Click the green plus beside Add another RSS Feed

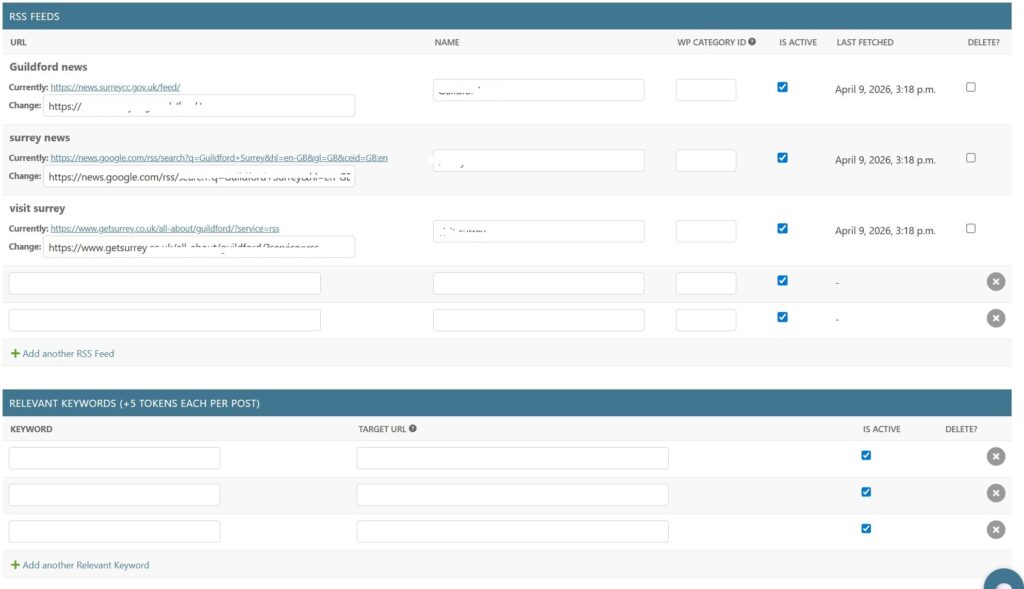[15, 353]
